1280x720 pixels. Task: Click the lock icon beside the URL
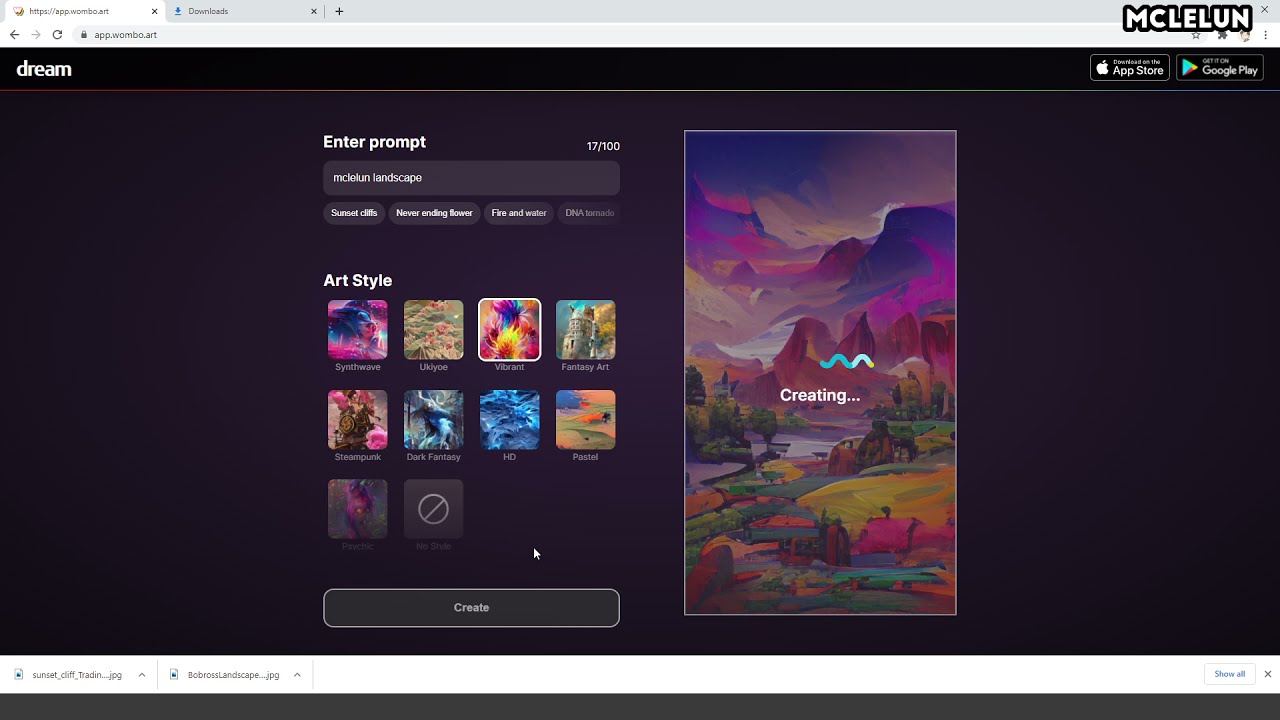(x=84, y=35)
